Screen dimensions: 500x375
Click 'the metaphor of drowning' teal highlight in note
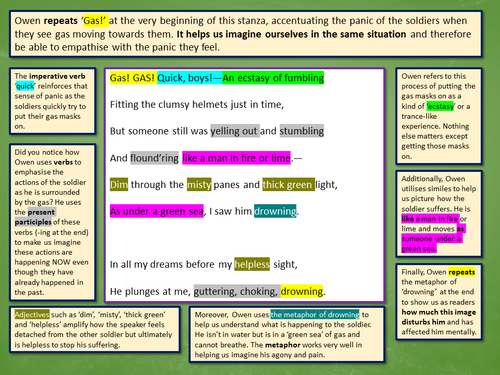[x=315, y=314]
